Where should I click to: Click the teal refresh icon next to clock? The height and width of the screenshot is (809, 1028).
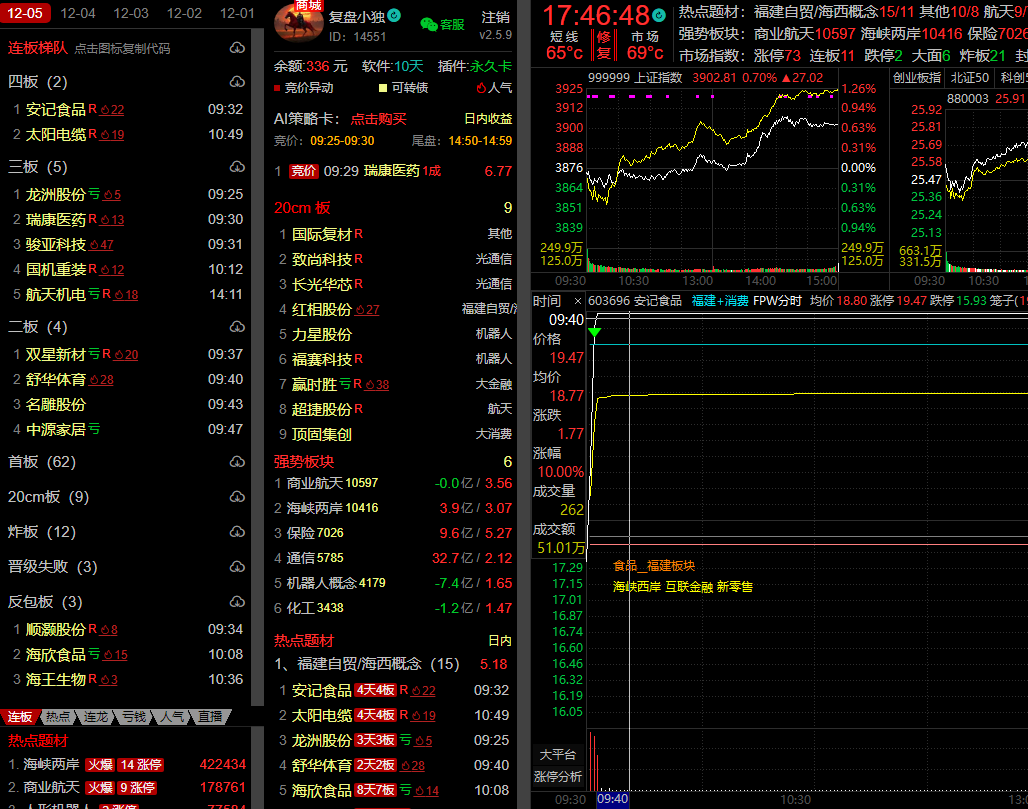(x=661, y=16)
